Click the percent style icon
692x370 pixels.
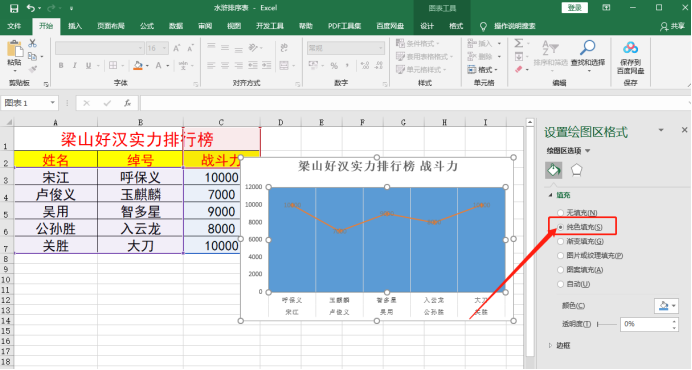coord(334,65)
